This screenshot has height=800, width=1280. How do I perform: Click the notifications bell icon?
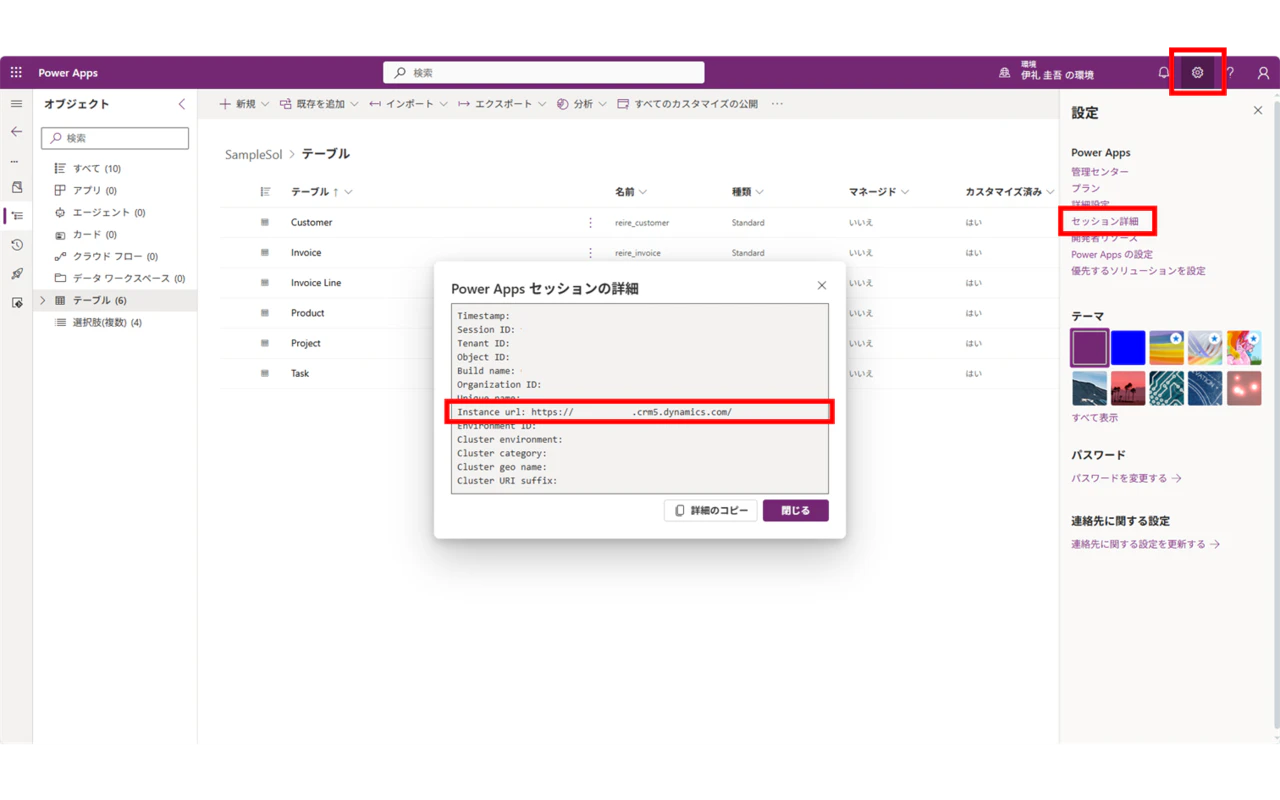1164,73
